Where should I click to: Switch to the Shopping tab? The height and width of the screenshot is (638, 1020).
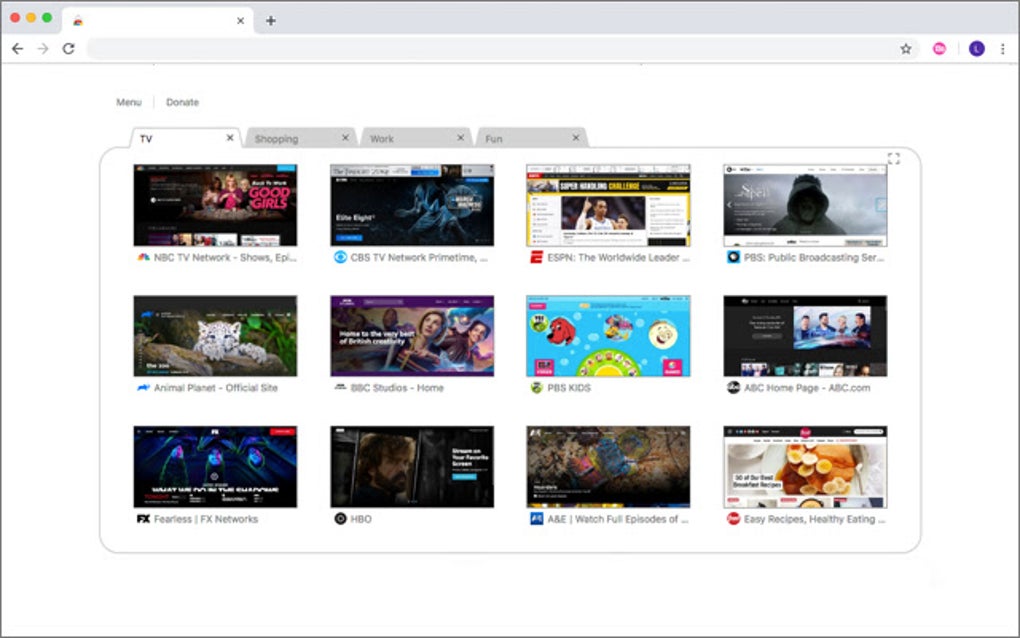coord(277,138)
